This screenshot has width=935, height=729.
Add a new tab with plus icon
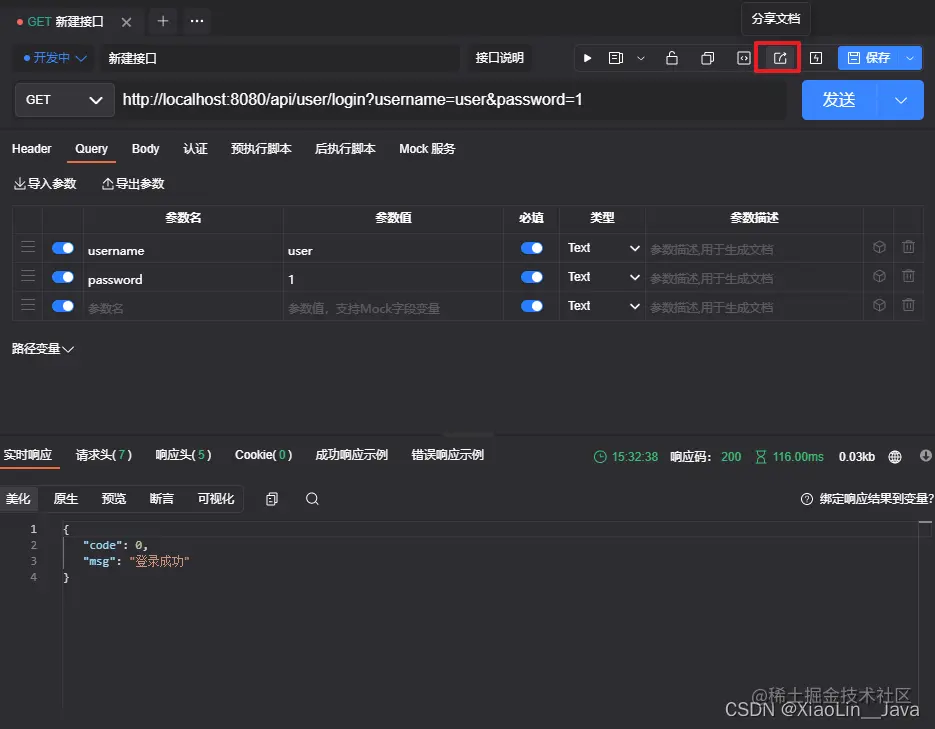tap(163, 21)
